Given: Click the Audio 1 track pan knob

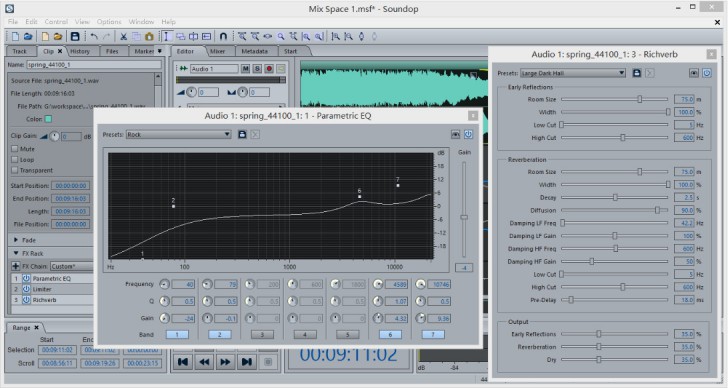Looking at the screenshot, I should coord(242,92).
